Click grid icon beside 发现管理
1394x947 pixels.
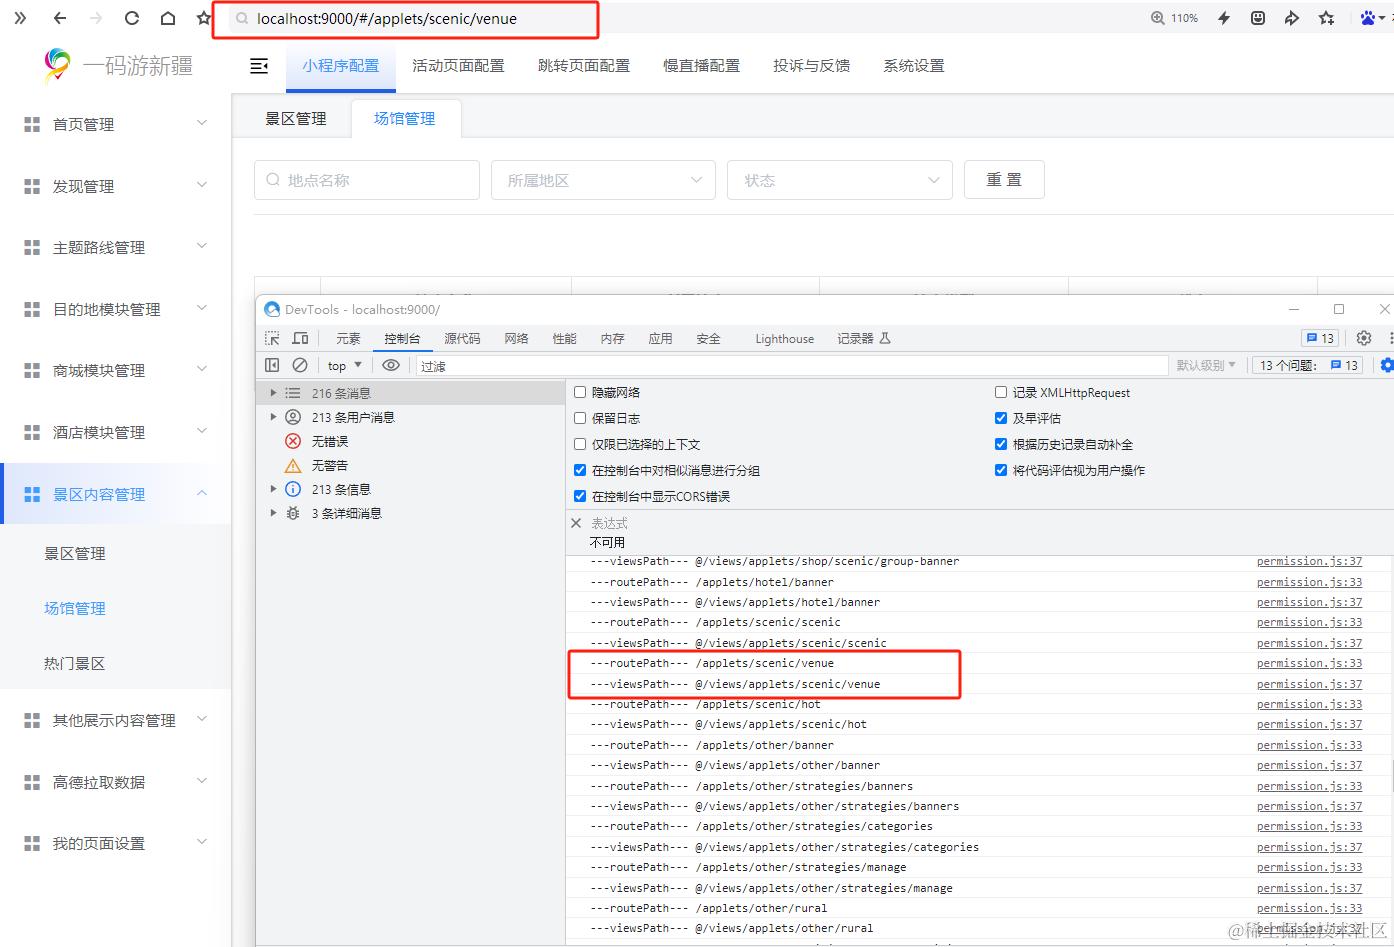point(32,187)
